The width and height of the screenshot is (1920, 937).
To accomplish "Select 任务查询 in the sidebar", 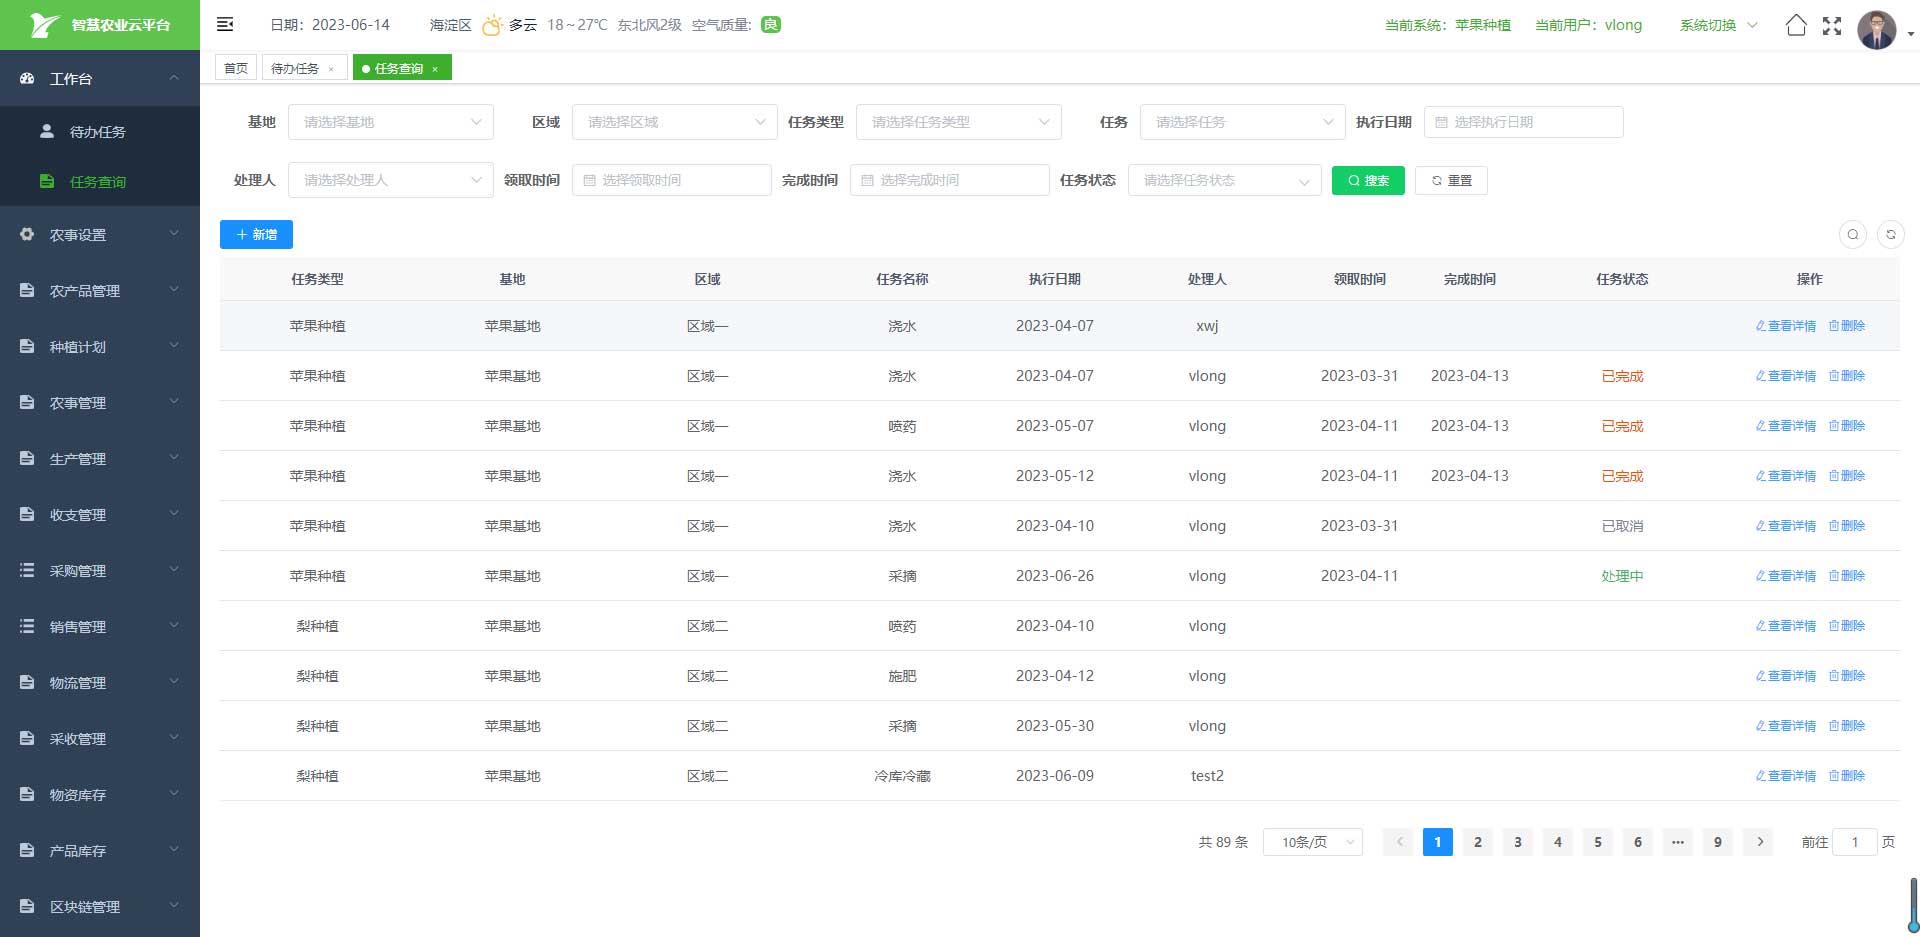I will 100,181.
